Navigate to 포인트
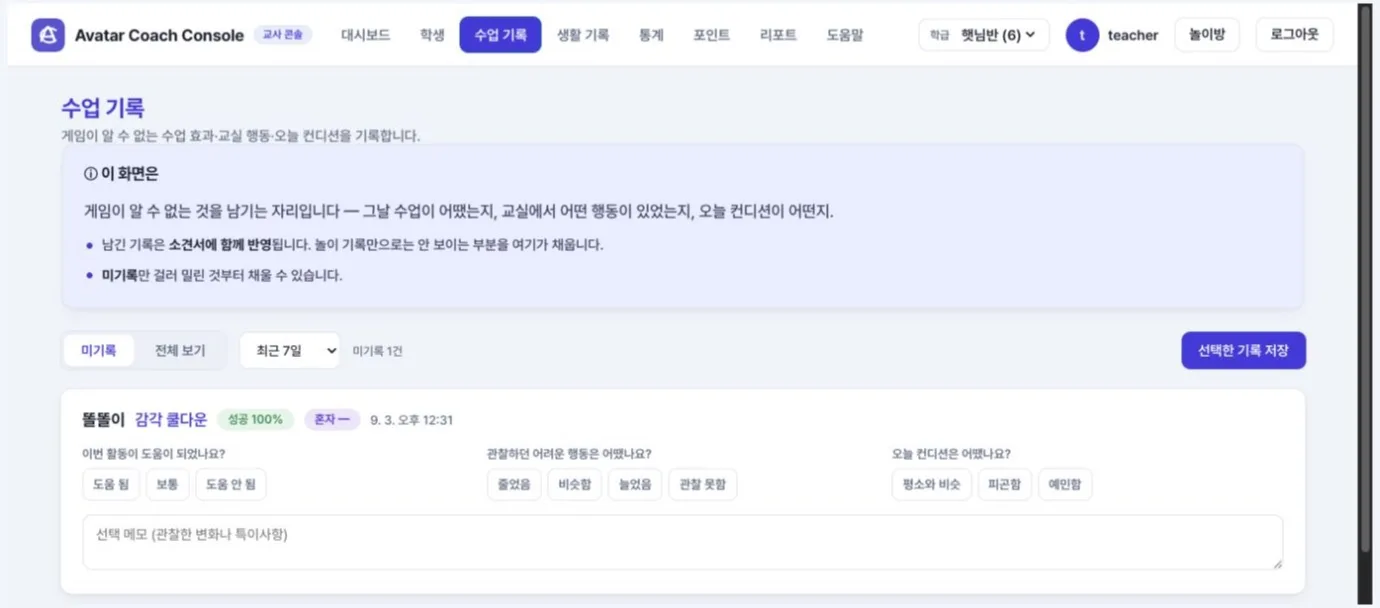Viewport: 1380px width, 608px height. (x=711, y=35)
